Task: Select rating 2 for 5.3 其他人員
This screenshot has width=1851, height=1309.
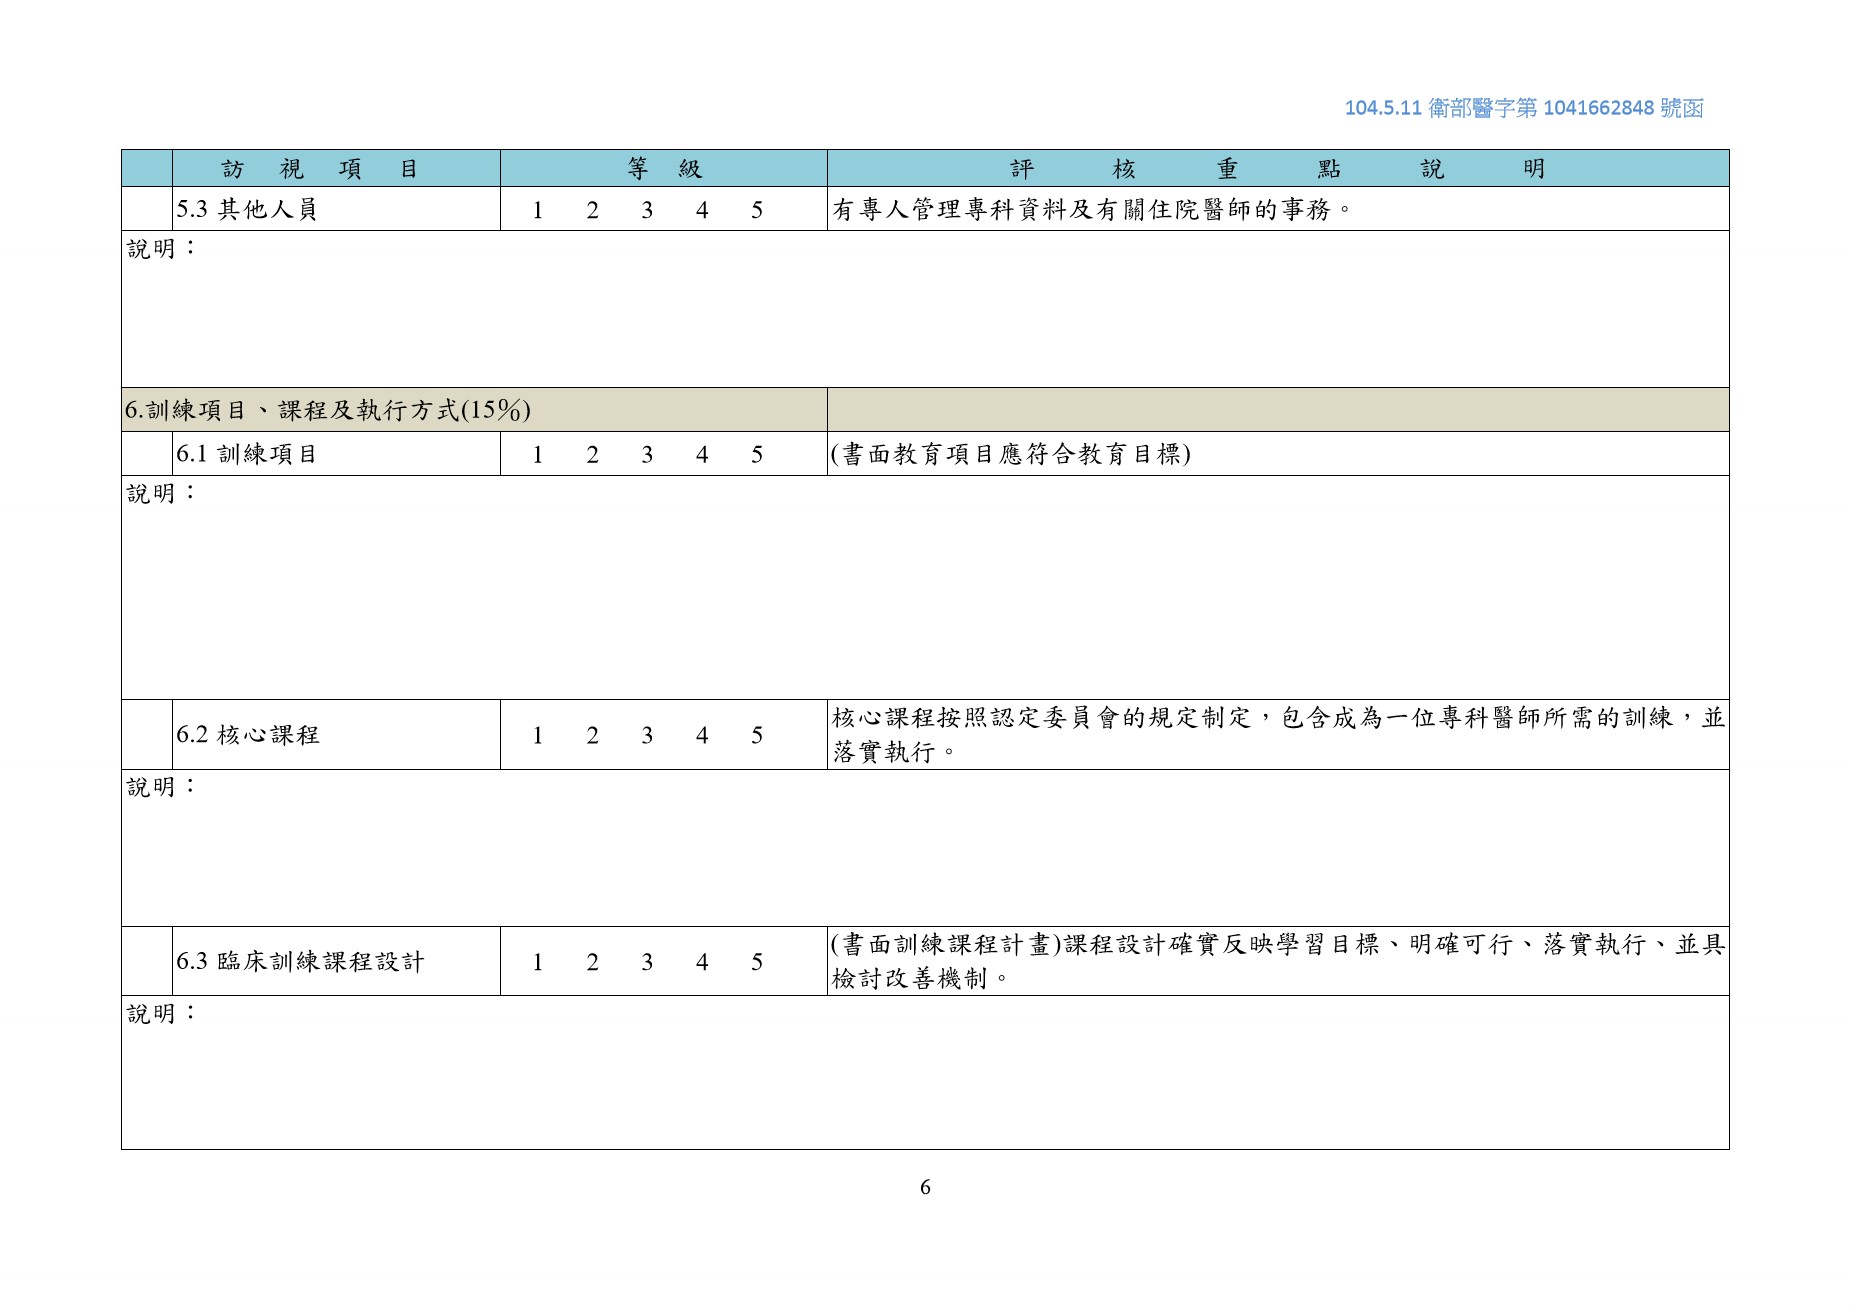Action: click(x=593, y=210)
